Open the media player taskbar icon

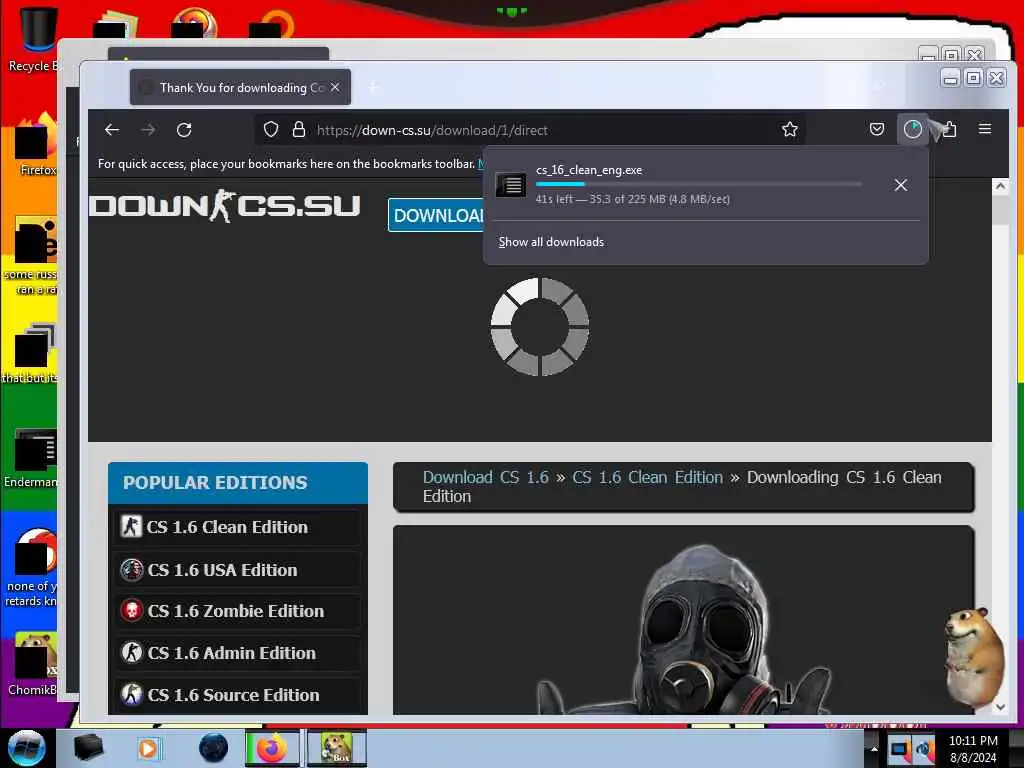(x=148, y=748)
